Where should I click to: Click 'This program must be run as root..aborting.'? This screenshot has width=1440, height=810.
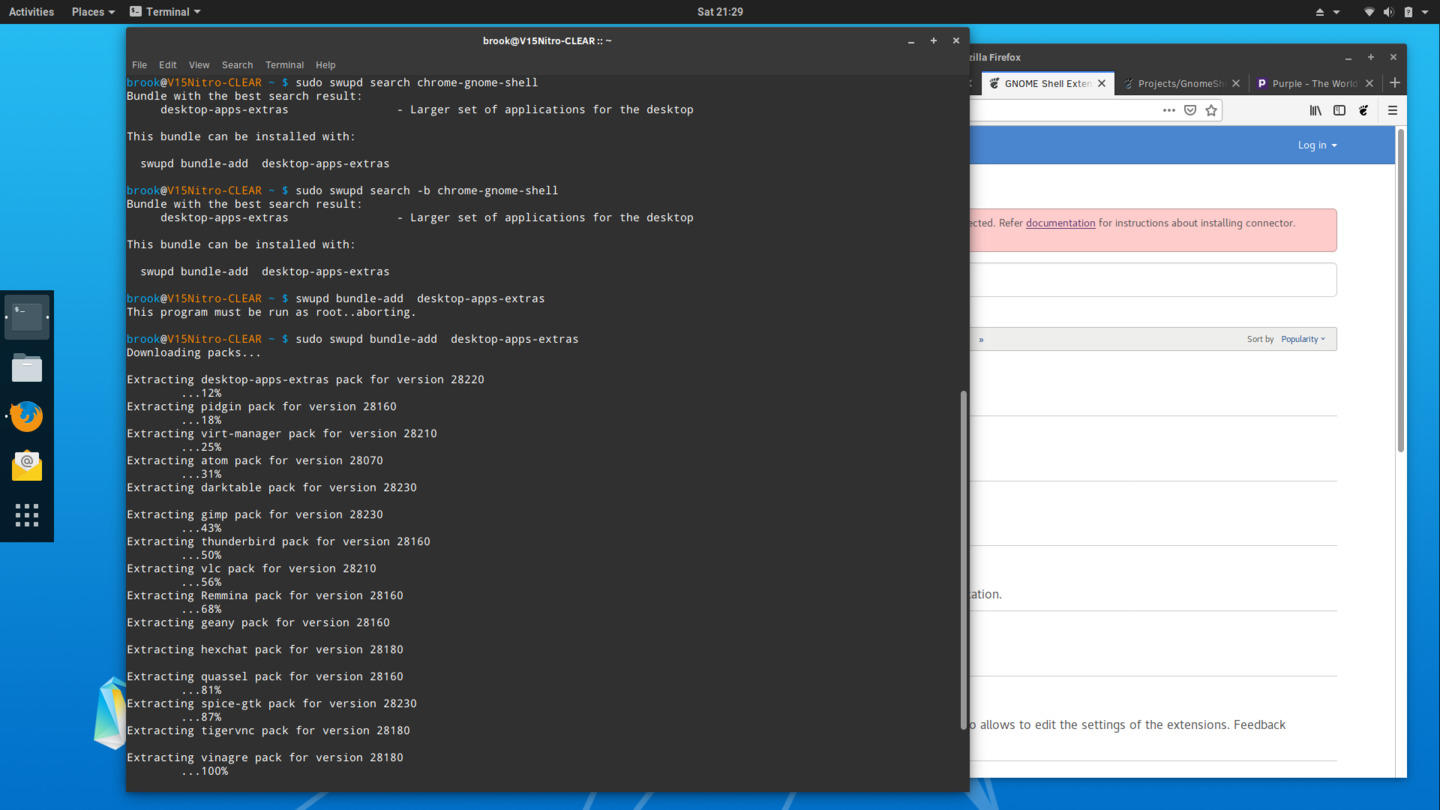(x=272, y=312)
